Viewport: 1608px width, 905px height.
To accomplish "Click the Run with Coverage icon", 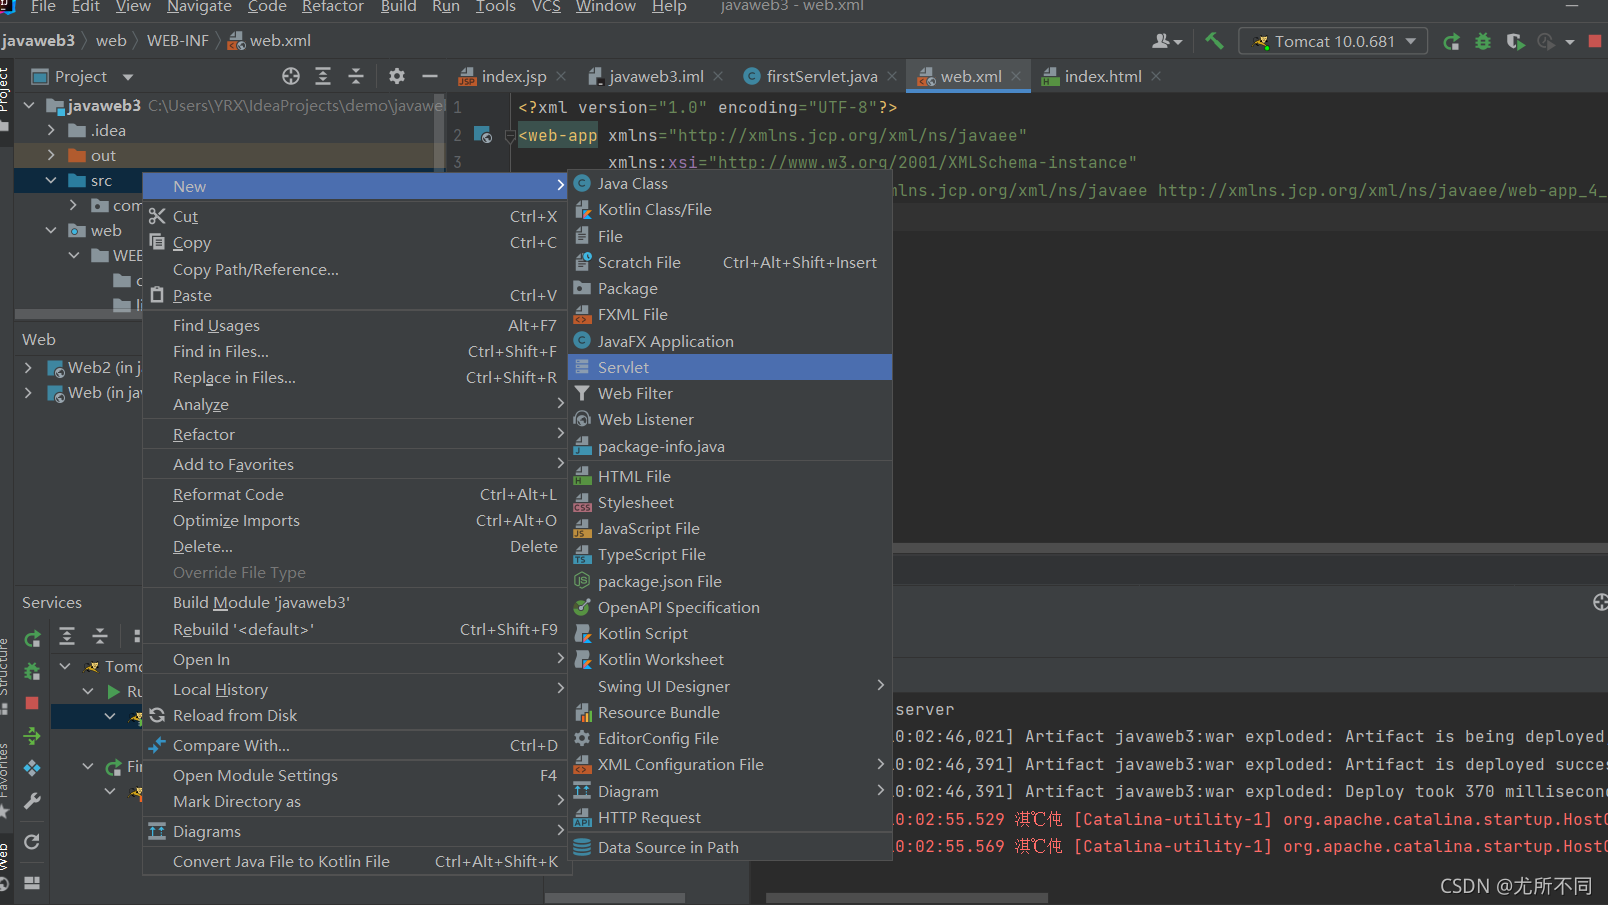I will tap(1515, 41).
